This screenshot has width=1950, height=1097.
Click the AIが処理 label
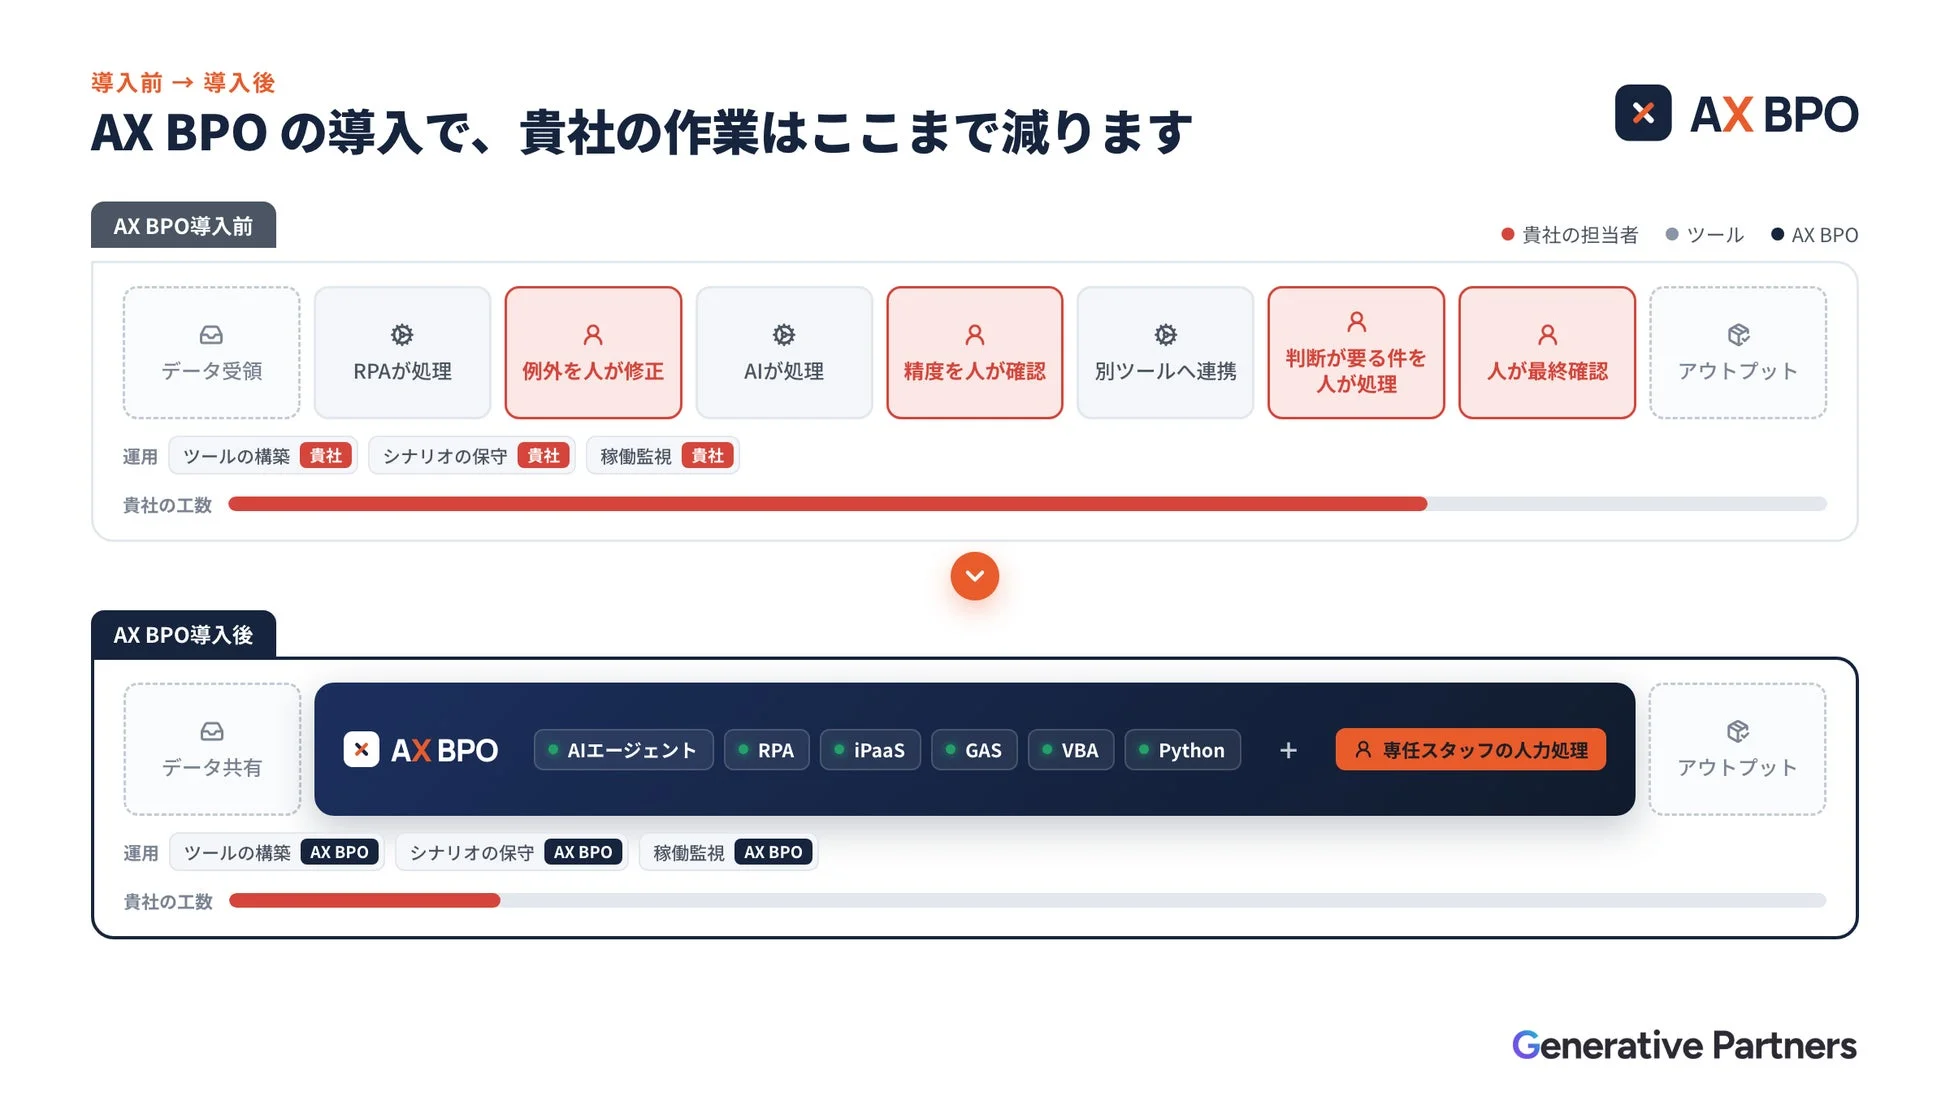(x=784, y=371)
